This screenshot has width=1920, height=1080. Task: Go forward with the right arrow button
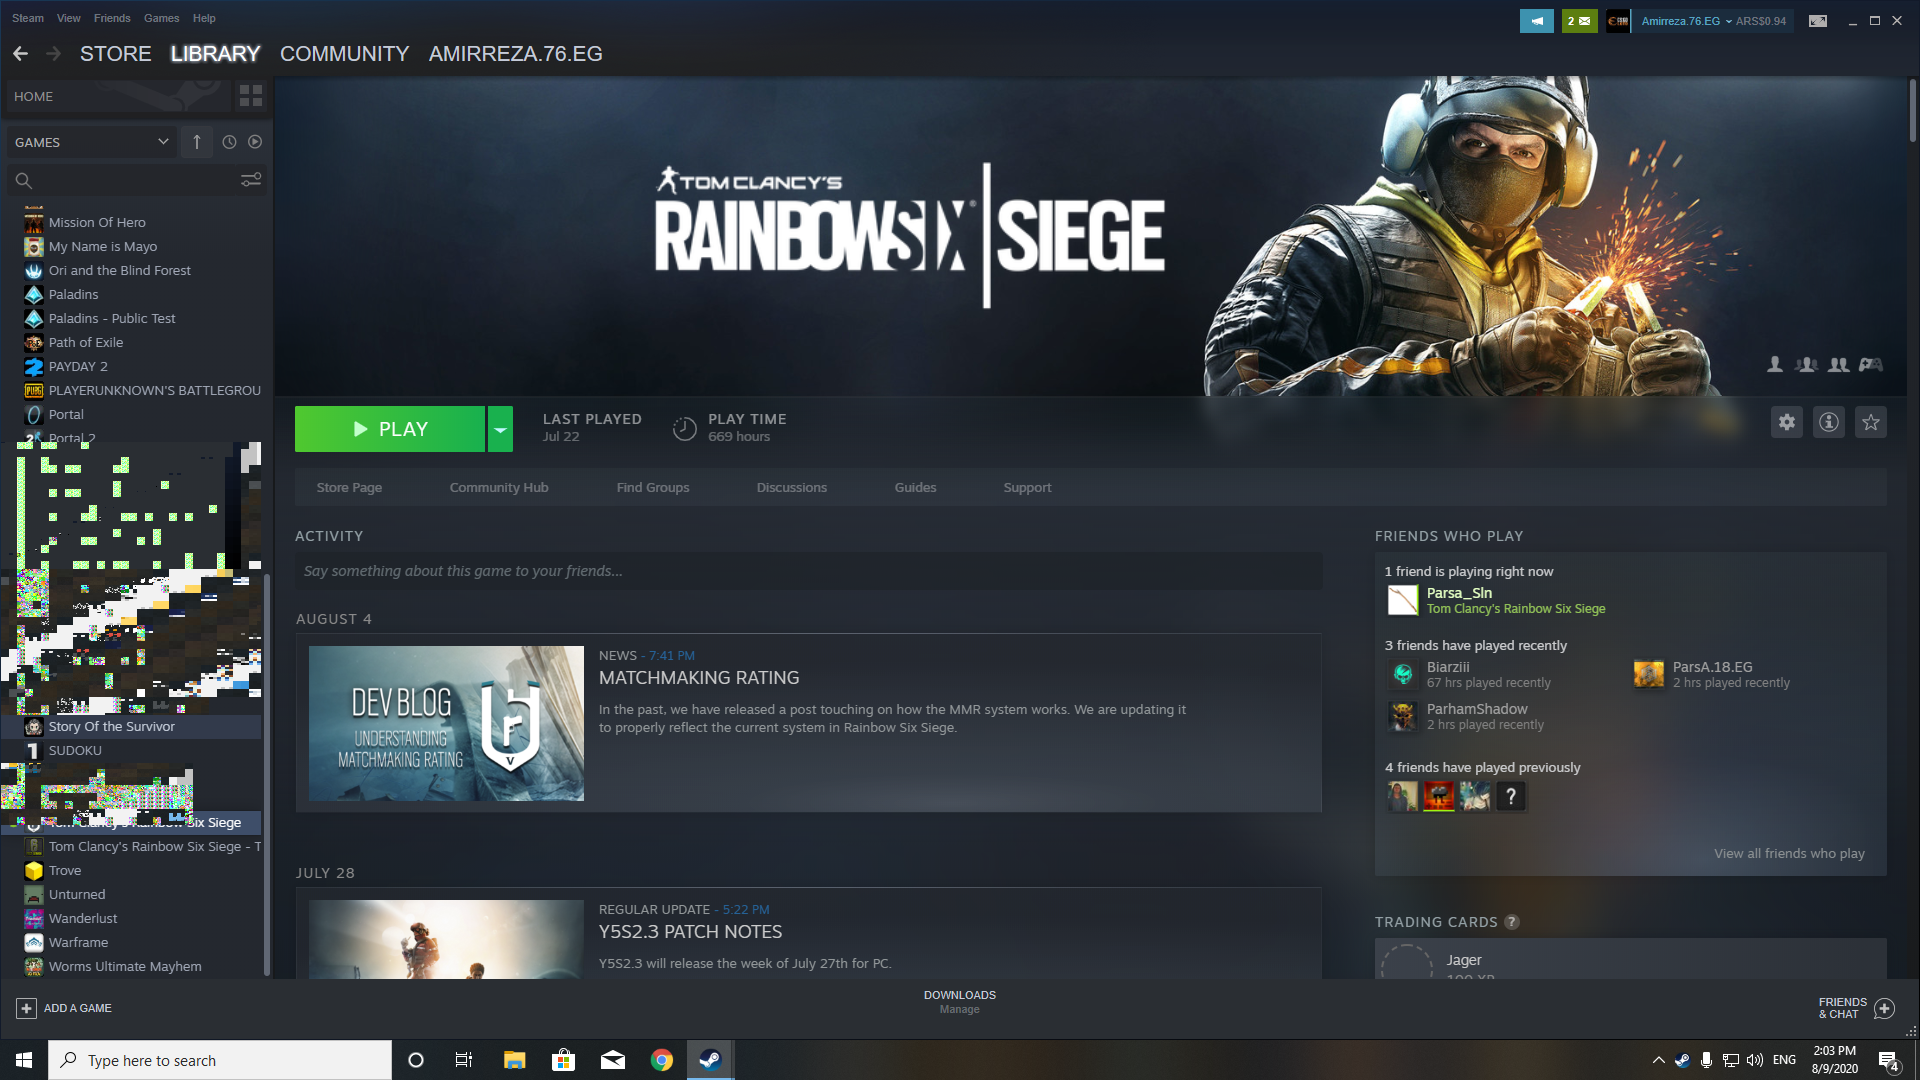click(x=54, y=54)
